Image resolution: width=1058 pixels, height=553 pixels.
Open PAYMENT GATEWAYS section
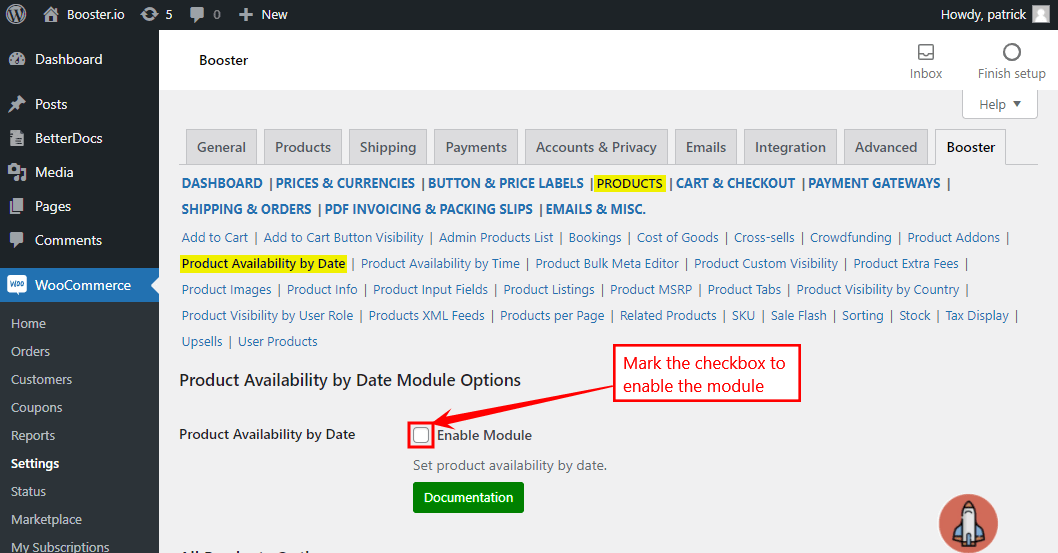tap(874, 183)
